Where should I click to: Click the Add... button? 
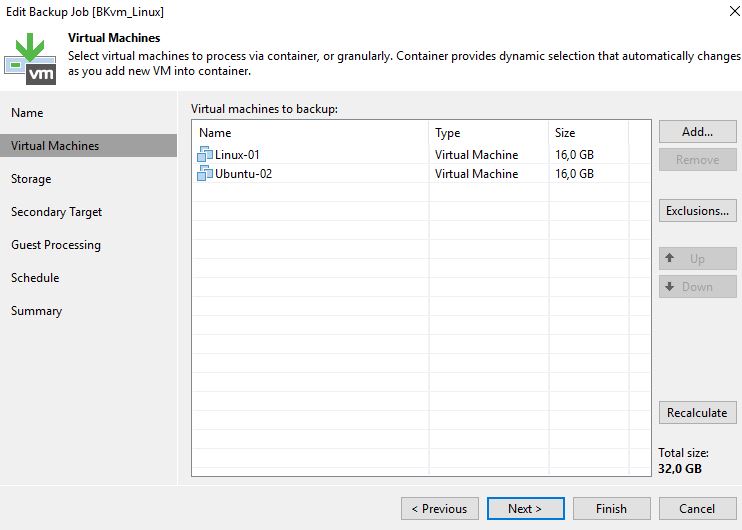tap(698, 132)
